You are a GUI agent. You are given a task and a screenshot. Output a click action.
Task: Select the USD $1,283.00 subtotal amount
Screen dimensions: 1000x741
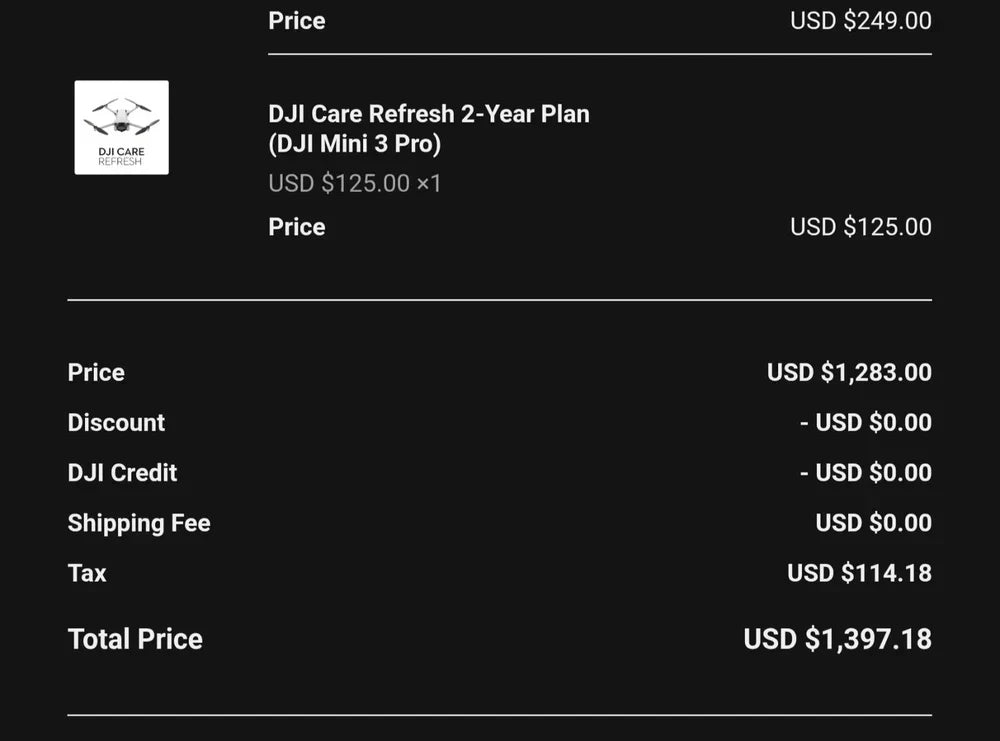pos(849,373)
